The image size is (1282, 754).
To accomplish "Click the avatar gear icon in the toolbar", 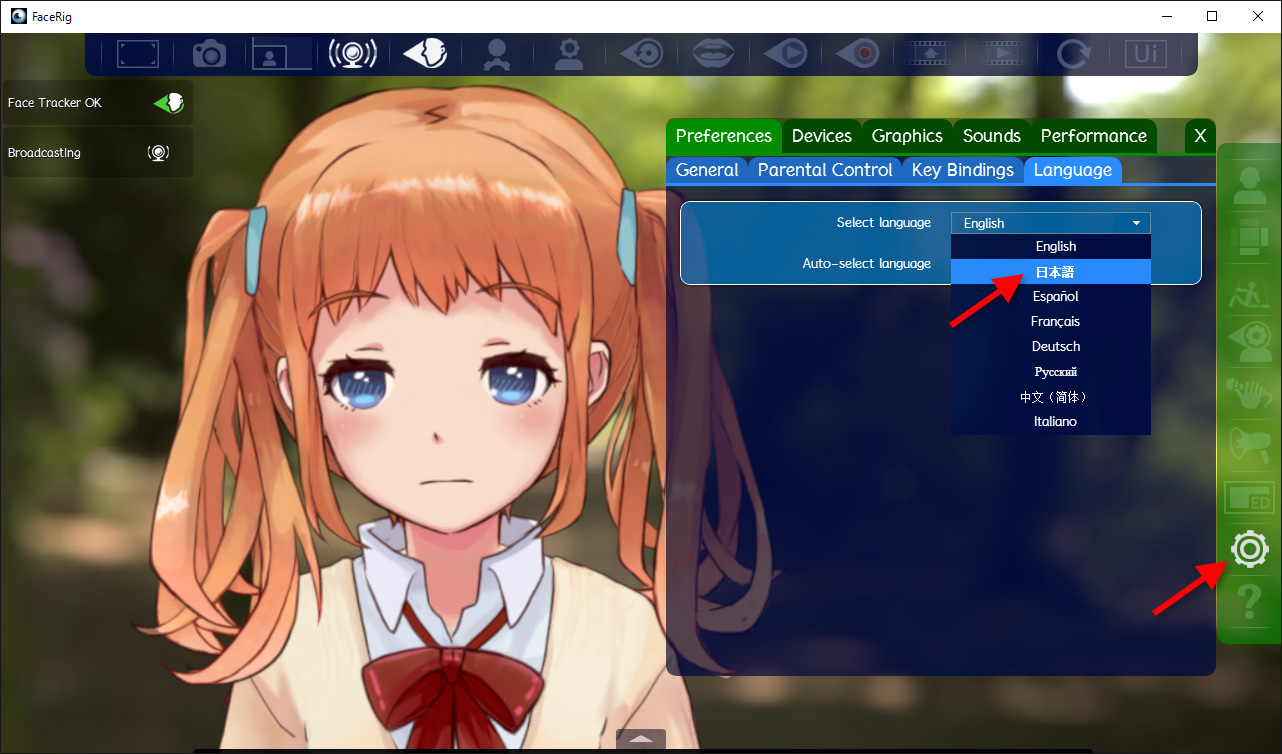I will pyautogui.click(x=569, y=54).
